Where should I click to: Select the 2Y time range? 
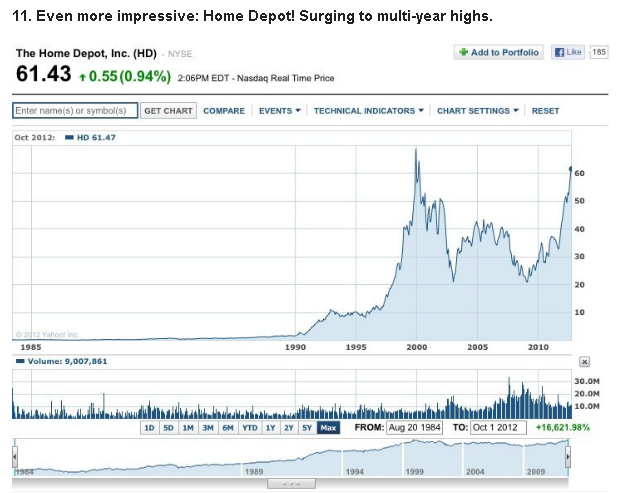point(289,428)
